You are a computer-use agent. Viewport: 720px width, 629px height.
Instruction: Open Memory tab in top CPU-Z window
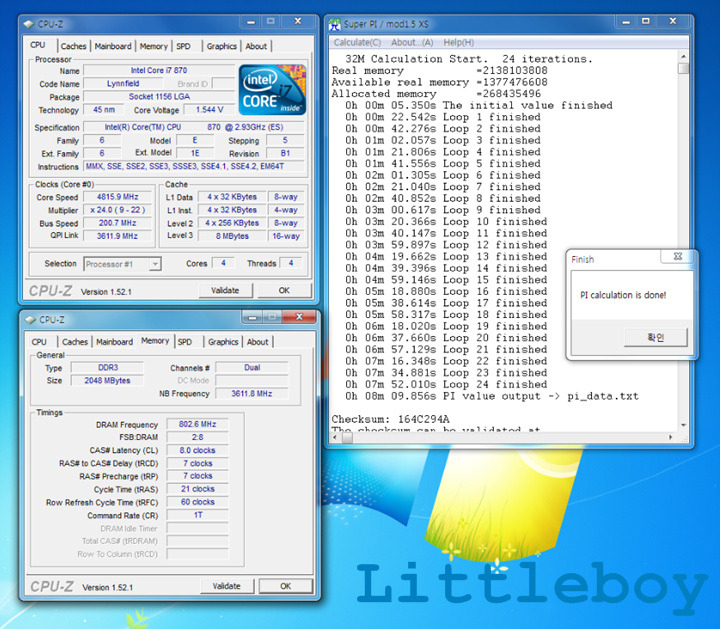click(x=154, y=46)
